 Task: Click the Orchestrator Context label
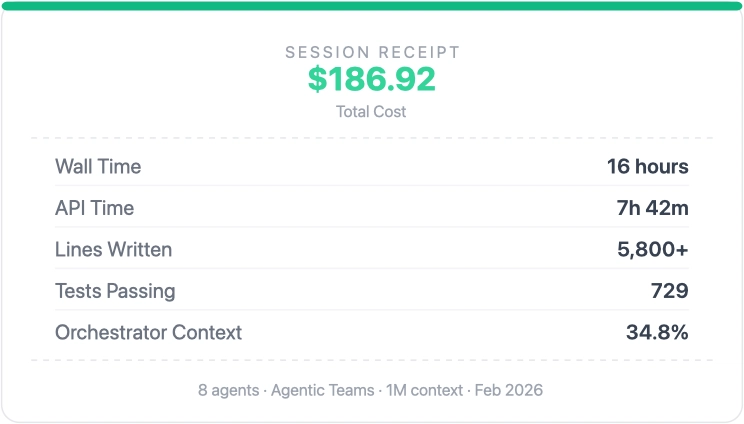(148, 333)
